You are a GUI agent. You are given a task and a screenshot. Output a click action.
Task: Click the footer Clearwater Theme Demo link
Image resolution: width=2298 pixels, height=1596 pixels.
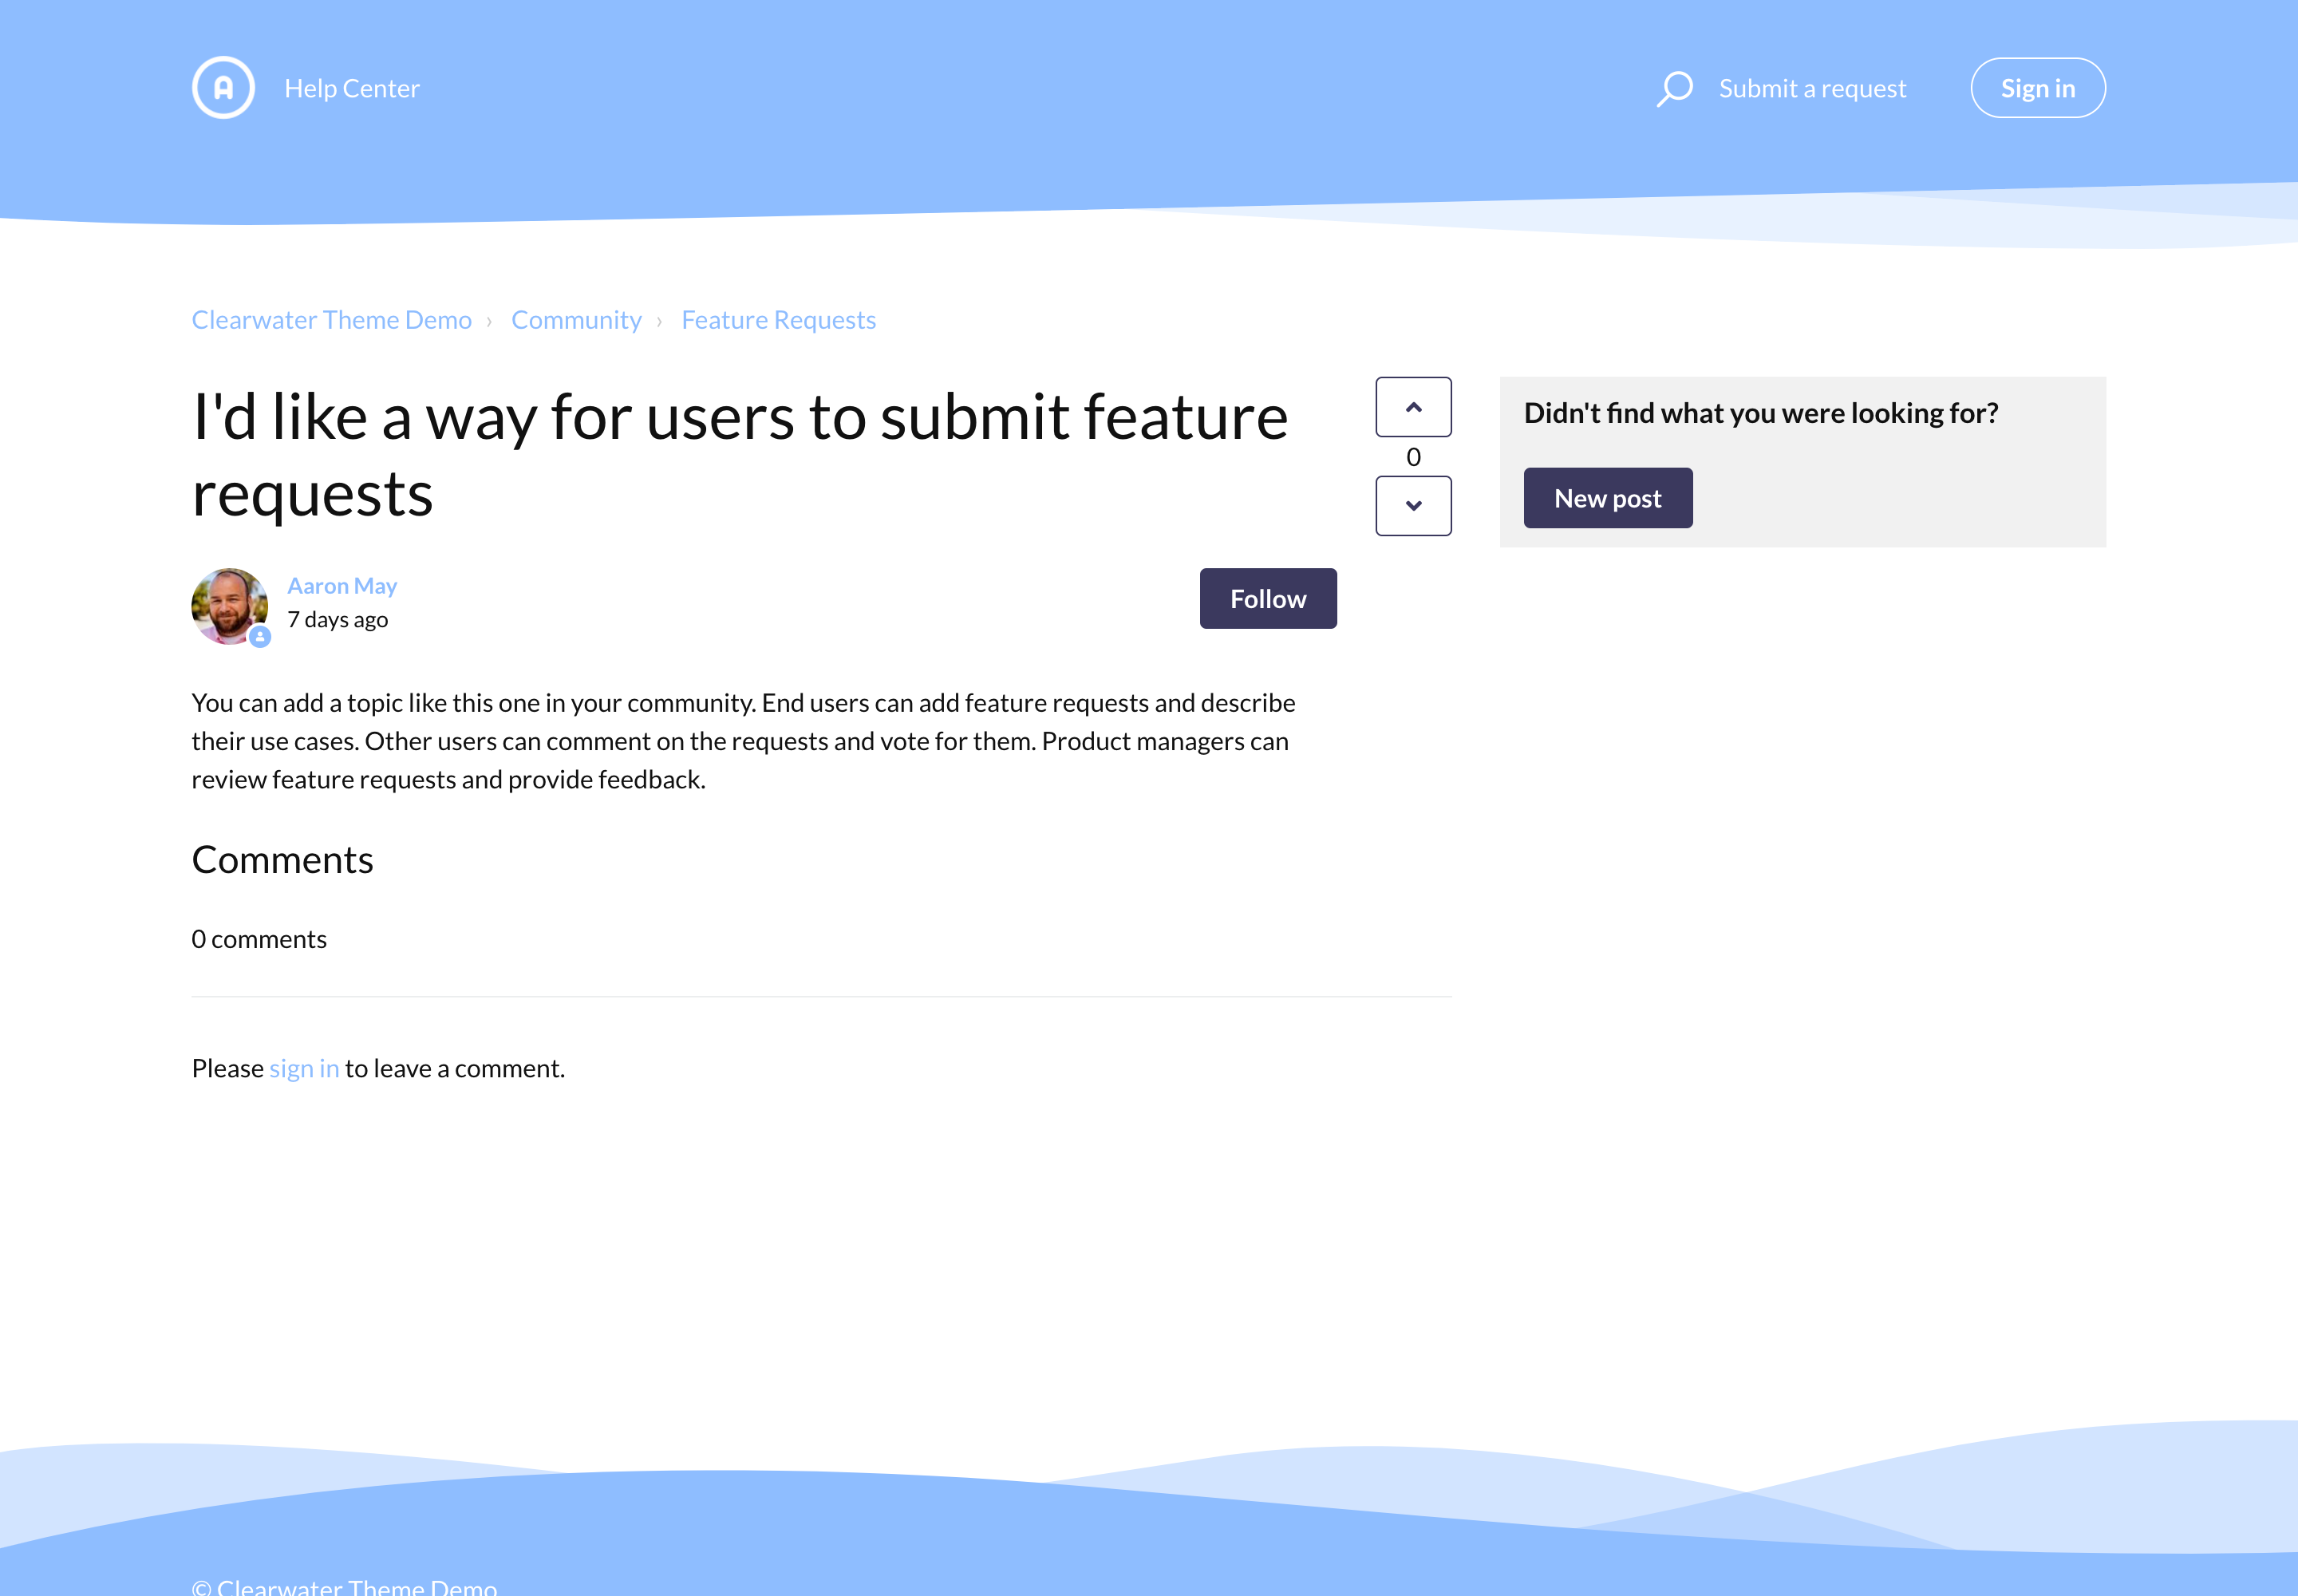tap(357, 1586)
